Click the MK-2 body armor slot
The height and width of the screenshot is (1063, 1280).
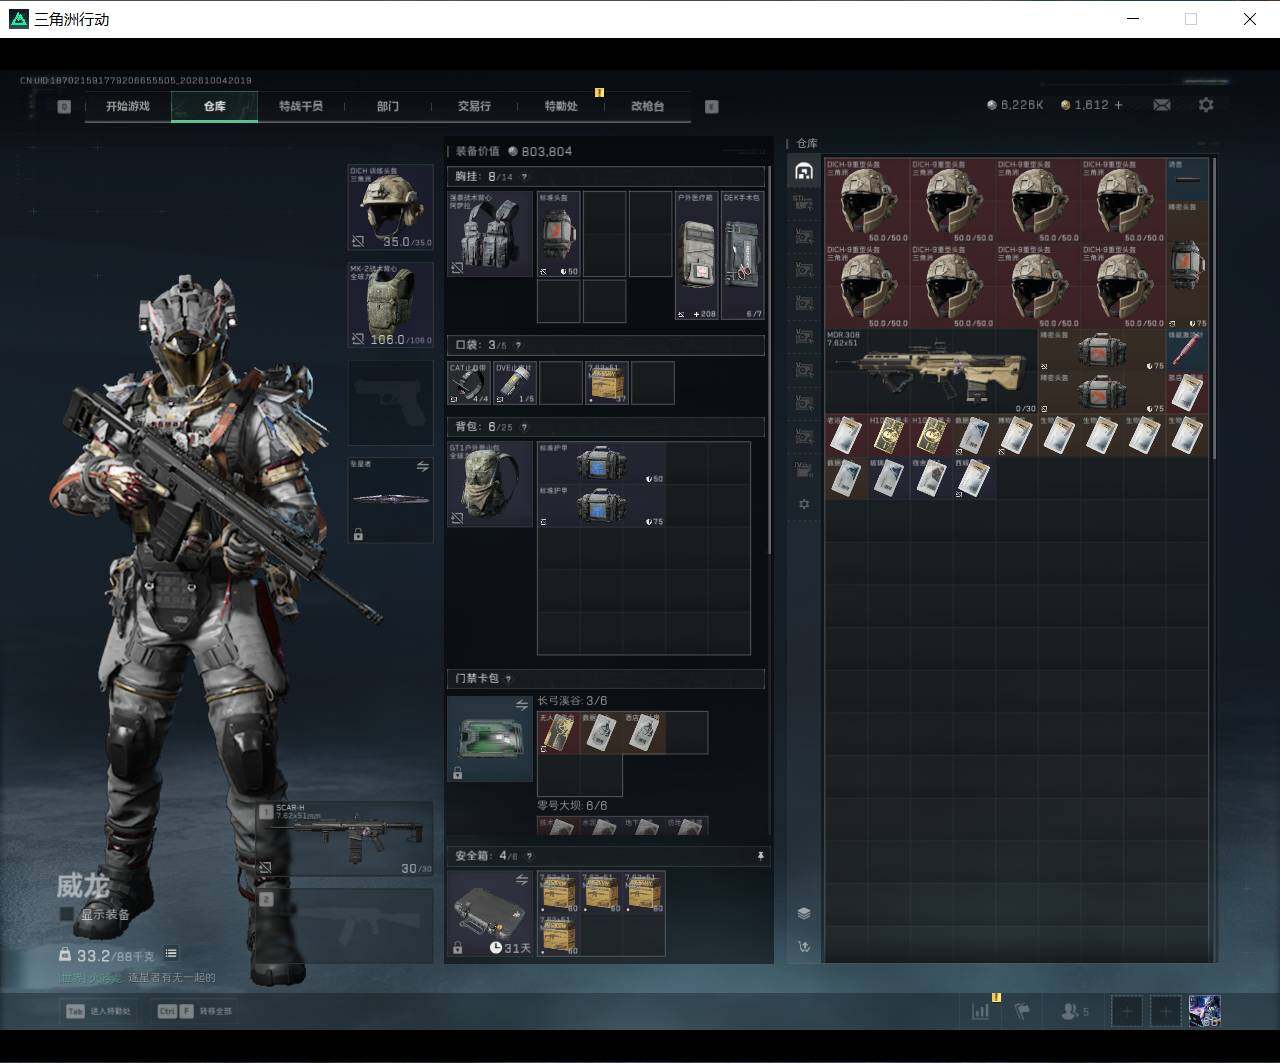pos(390,305)
